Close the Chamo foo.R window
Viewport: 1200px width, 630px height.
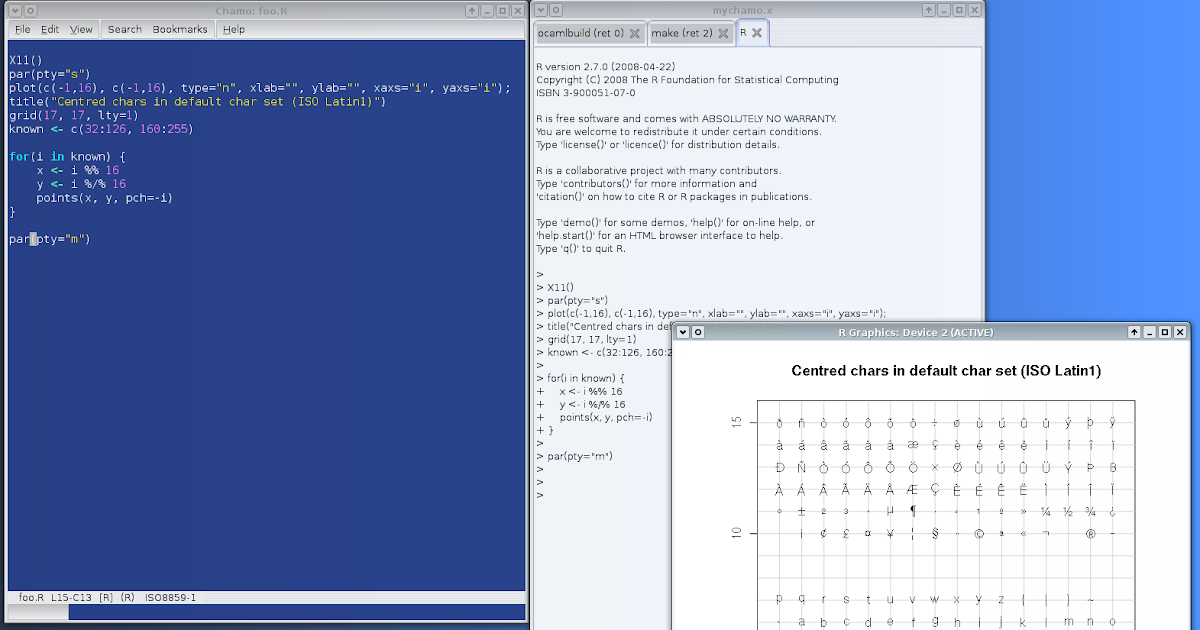[517, 9]
